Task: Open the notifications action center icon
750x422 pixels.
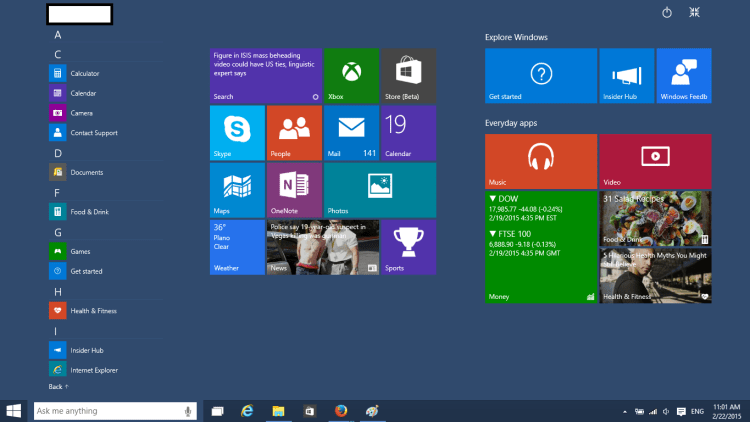Action: (681, 411)
